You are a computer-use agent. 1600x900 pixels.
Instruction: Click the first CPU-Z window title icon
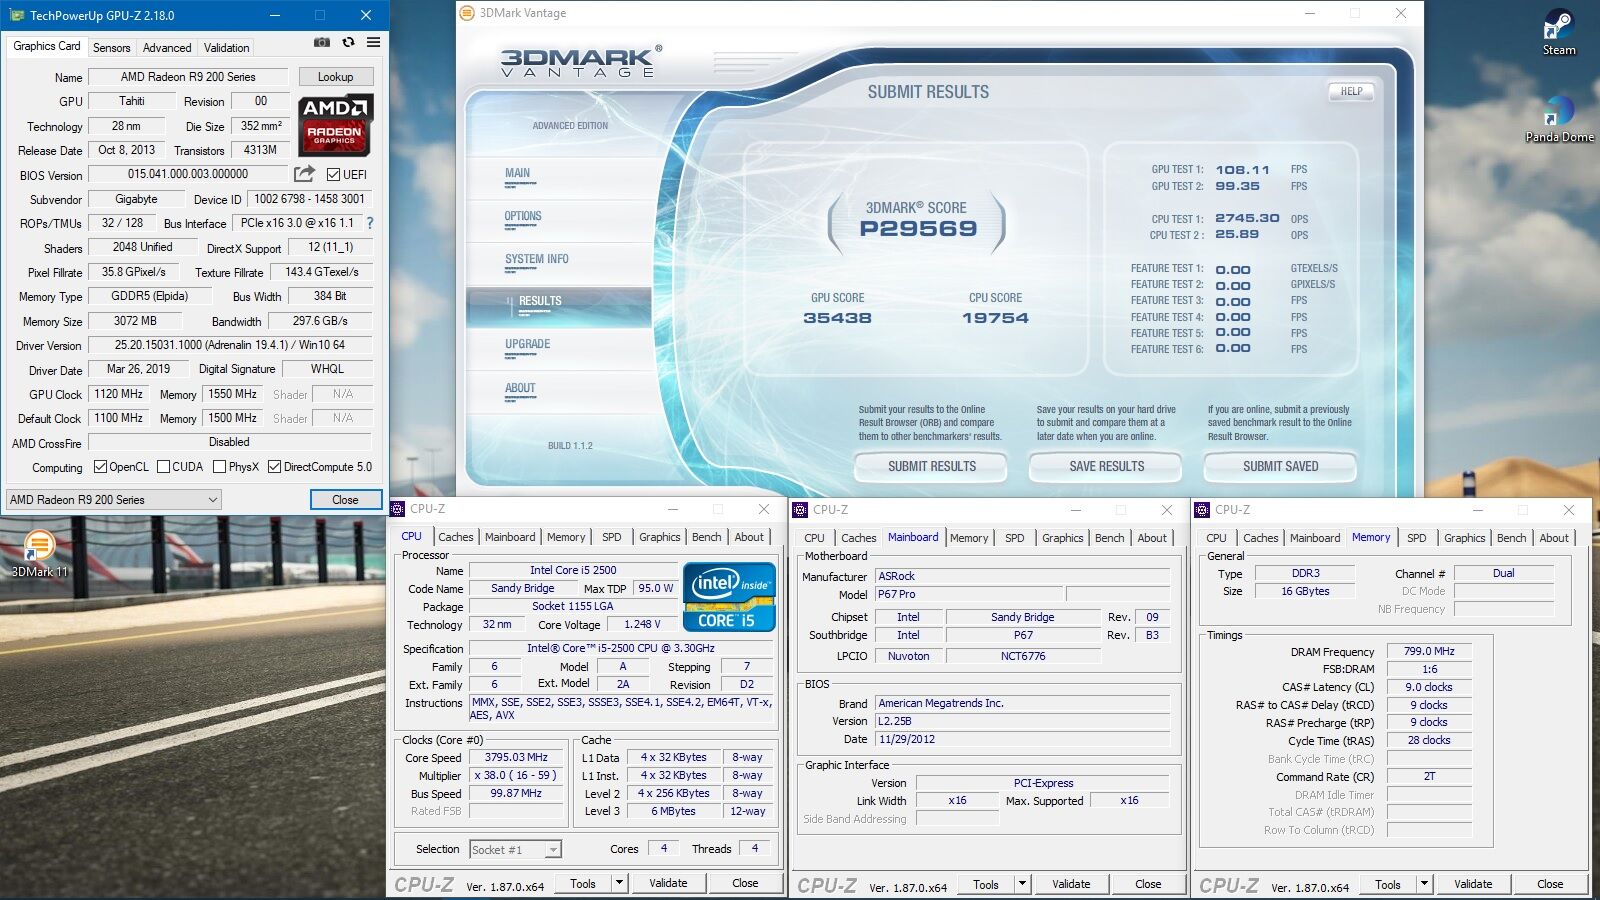(x=398, y=509)
